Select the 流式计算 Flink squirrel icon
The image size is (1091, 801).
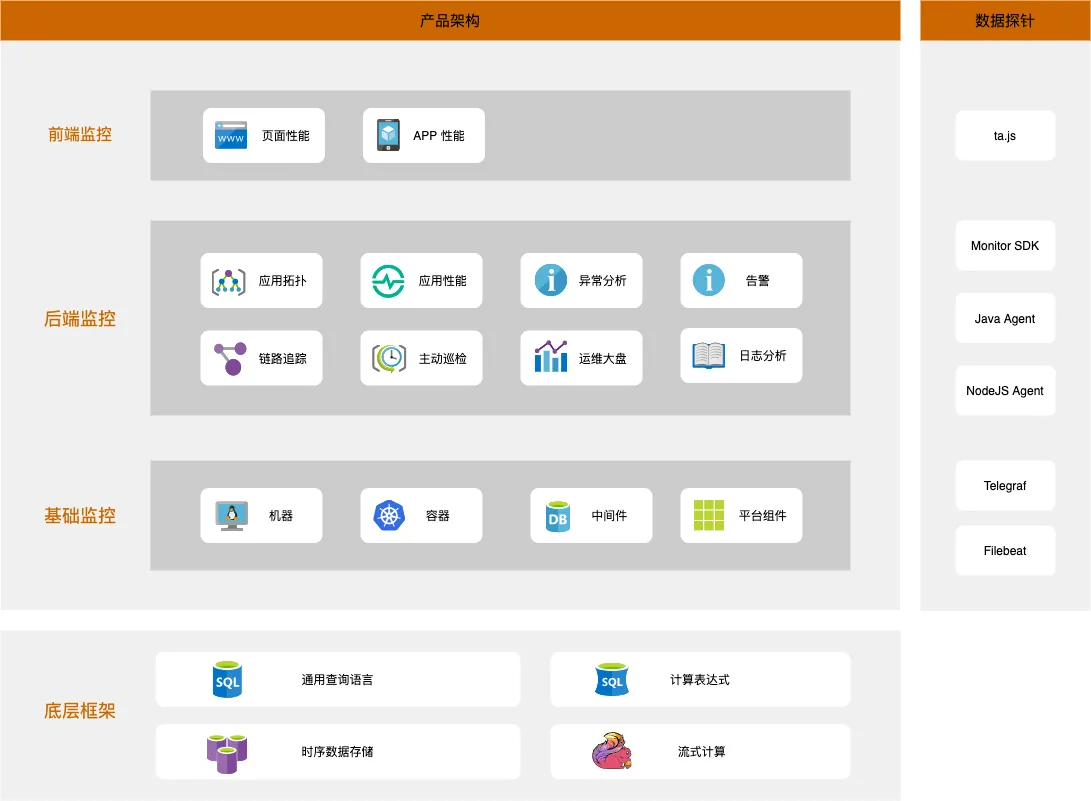click(611, 752)
